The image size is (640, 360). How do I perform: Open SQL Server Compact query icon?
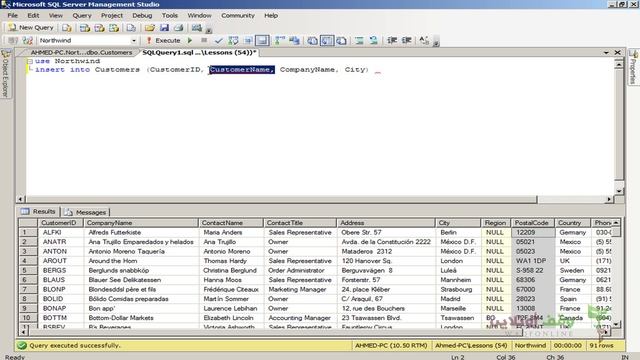(x=131, y=28)
